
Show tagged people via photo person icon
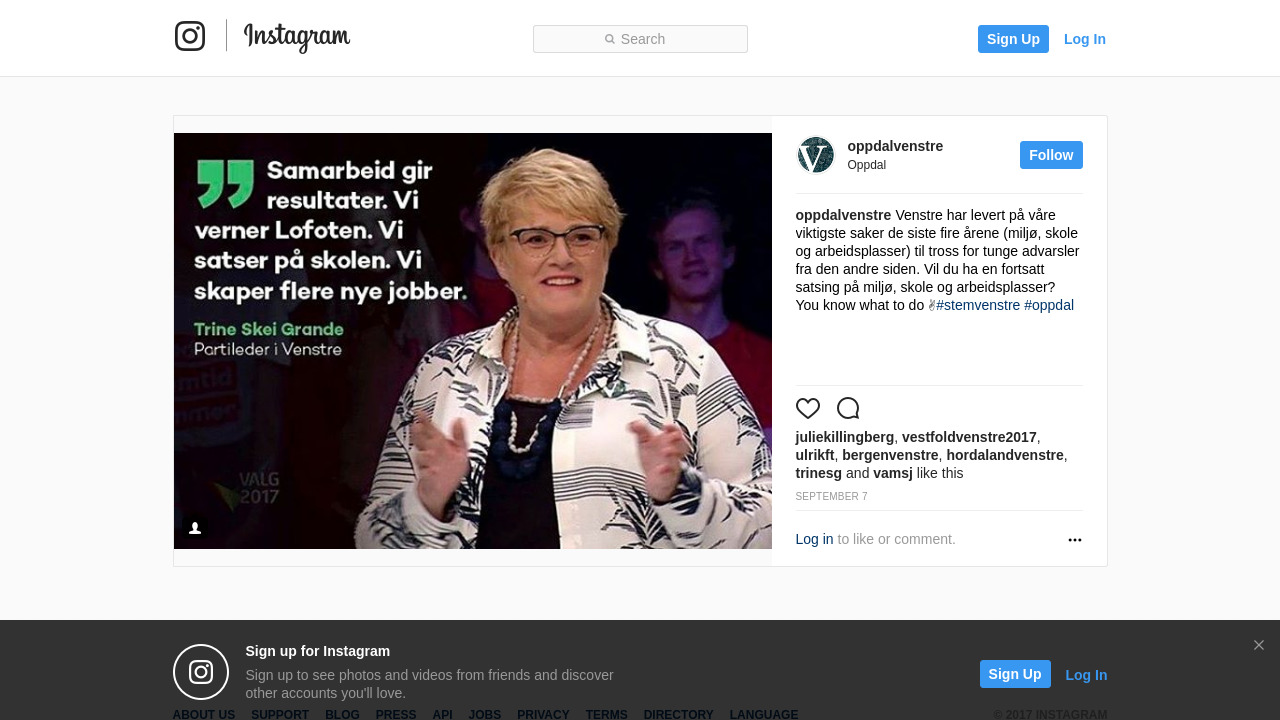(x=195, y=528)
